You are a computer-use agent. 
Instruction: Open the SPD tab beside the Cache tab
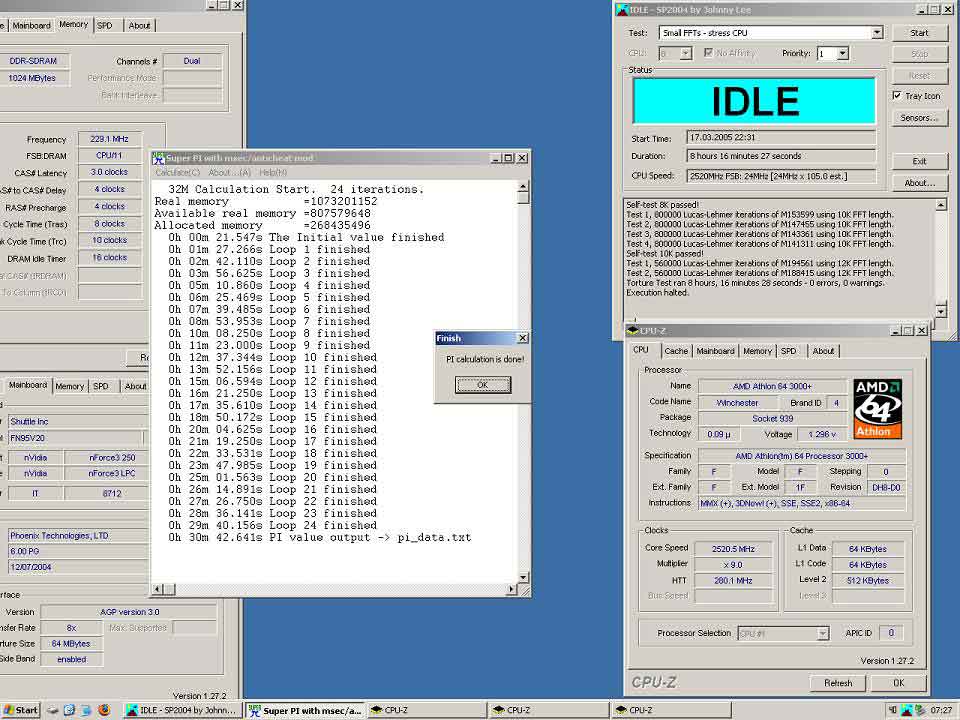click(789, 351)
